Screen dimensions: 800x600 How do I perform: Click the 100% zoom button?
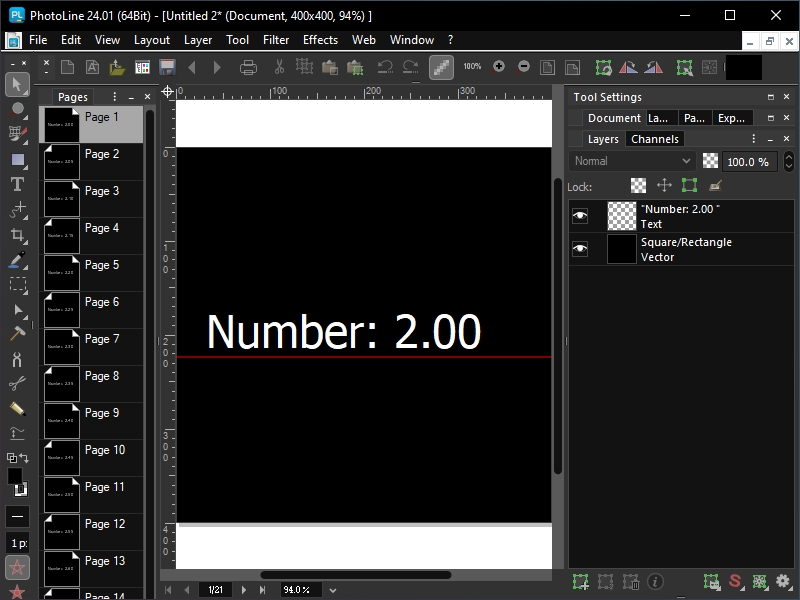tap(472, 66)
